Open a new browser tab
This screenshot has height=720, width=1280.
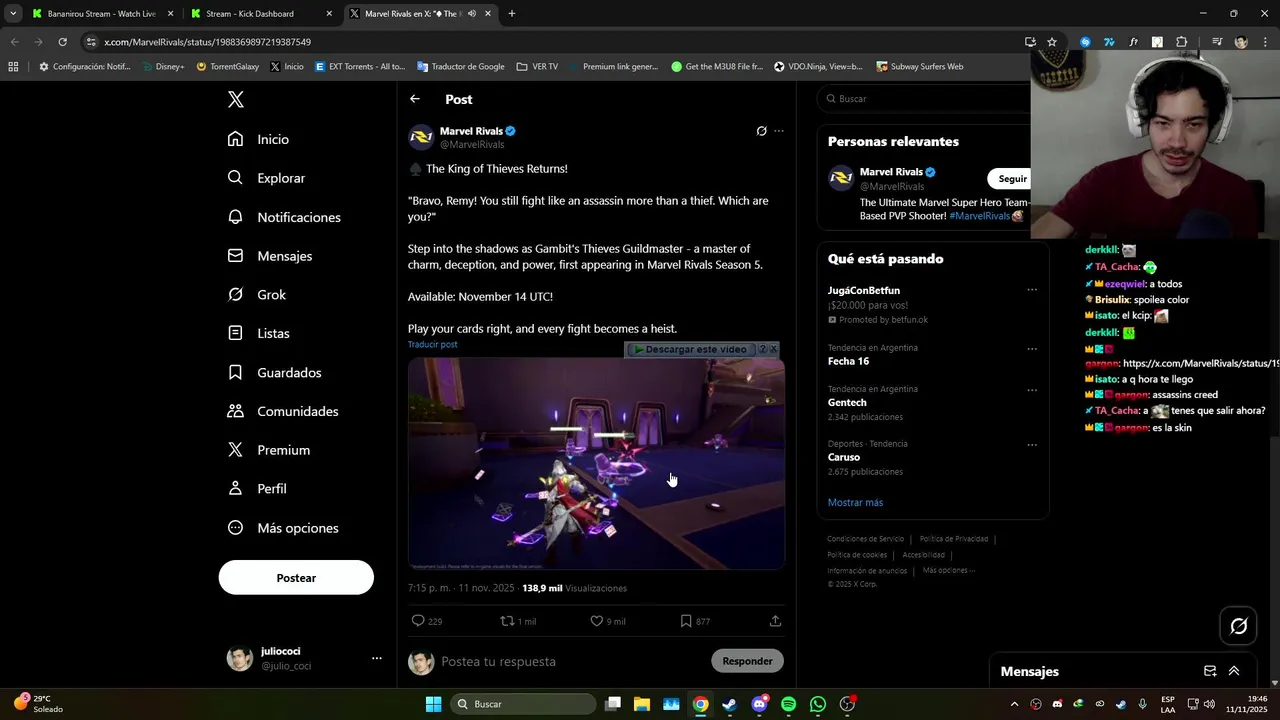click(512, 14)
